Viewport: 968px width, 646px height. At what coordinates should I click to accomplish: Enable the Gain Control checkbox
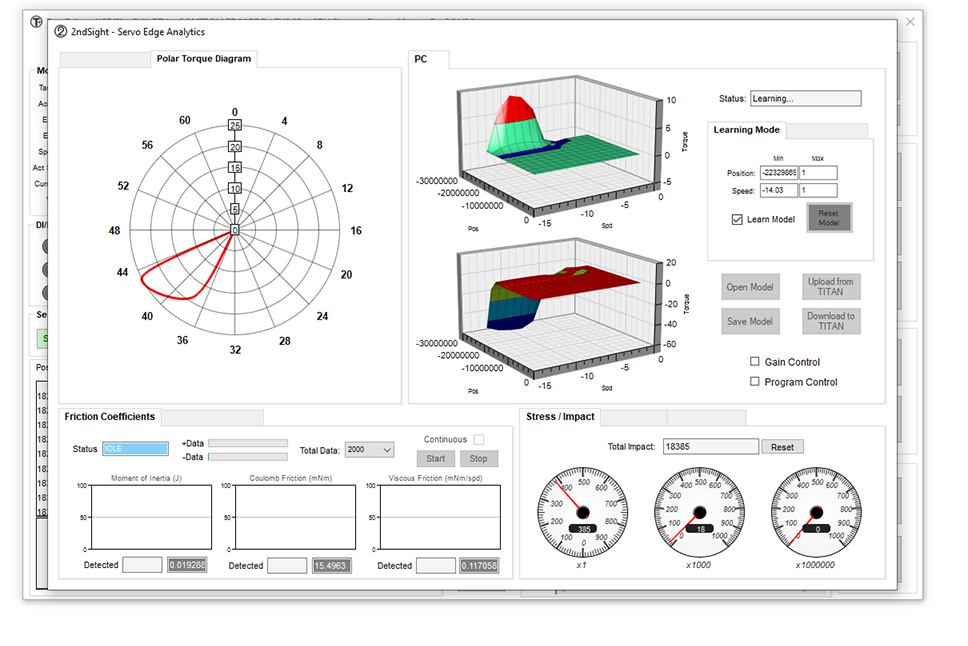[x=755, y=362]
